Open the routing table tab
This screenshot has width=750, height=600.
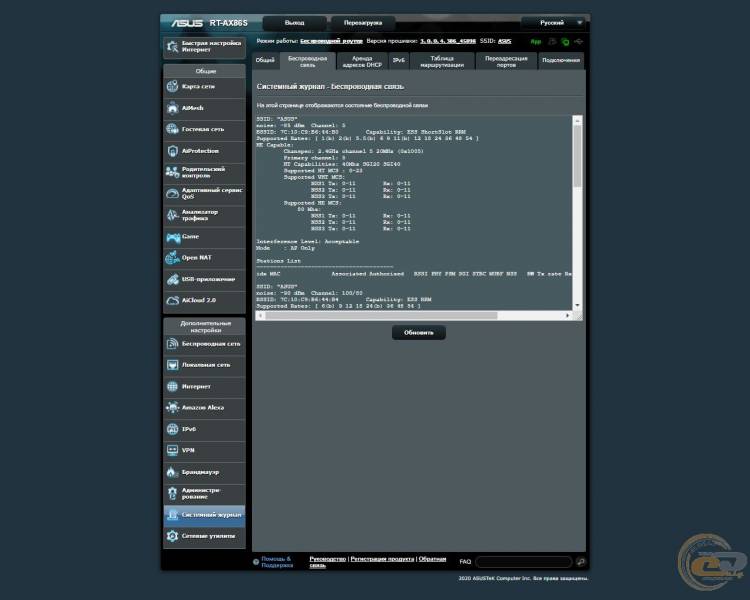pos(442,61)
